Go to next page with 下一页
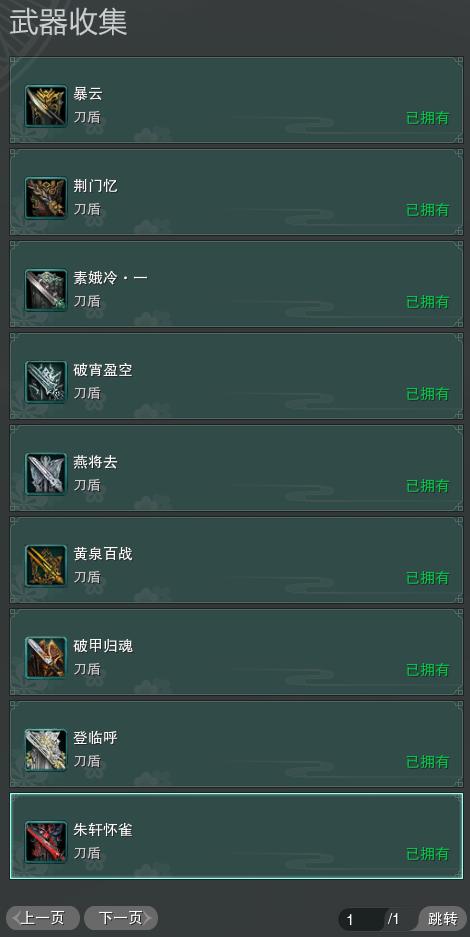This screenshot has height=937, width=470. [x=121, y=917]
